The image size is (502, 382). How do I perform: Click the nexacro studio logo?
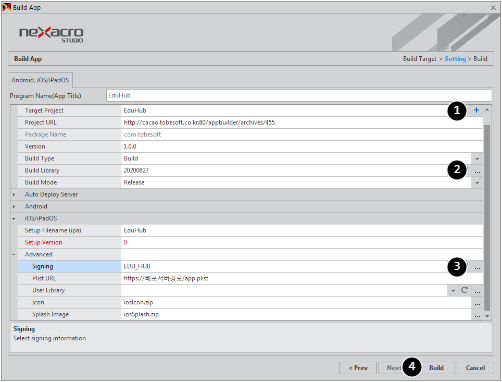(x=51, y=35)
